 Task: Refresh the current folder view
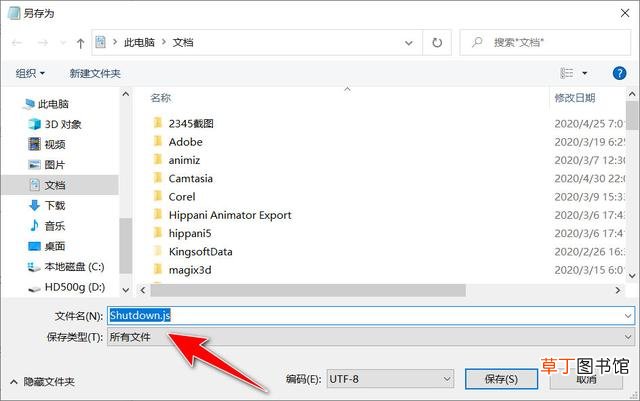(437, 42)
